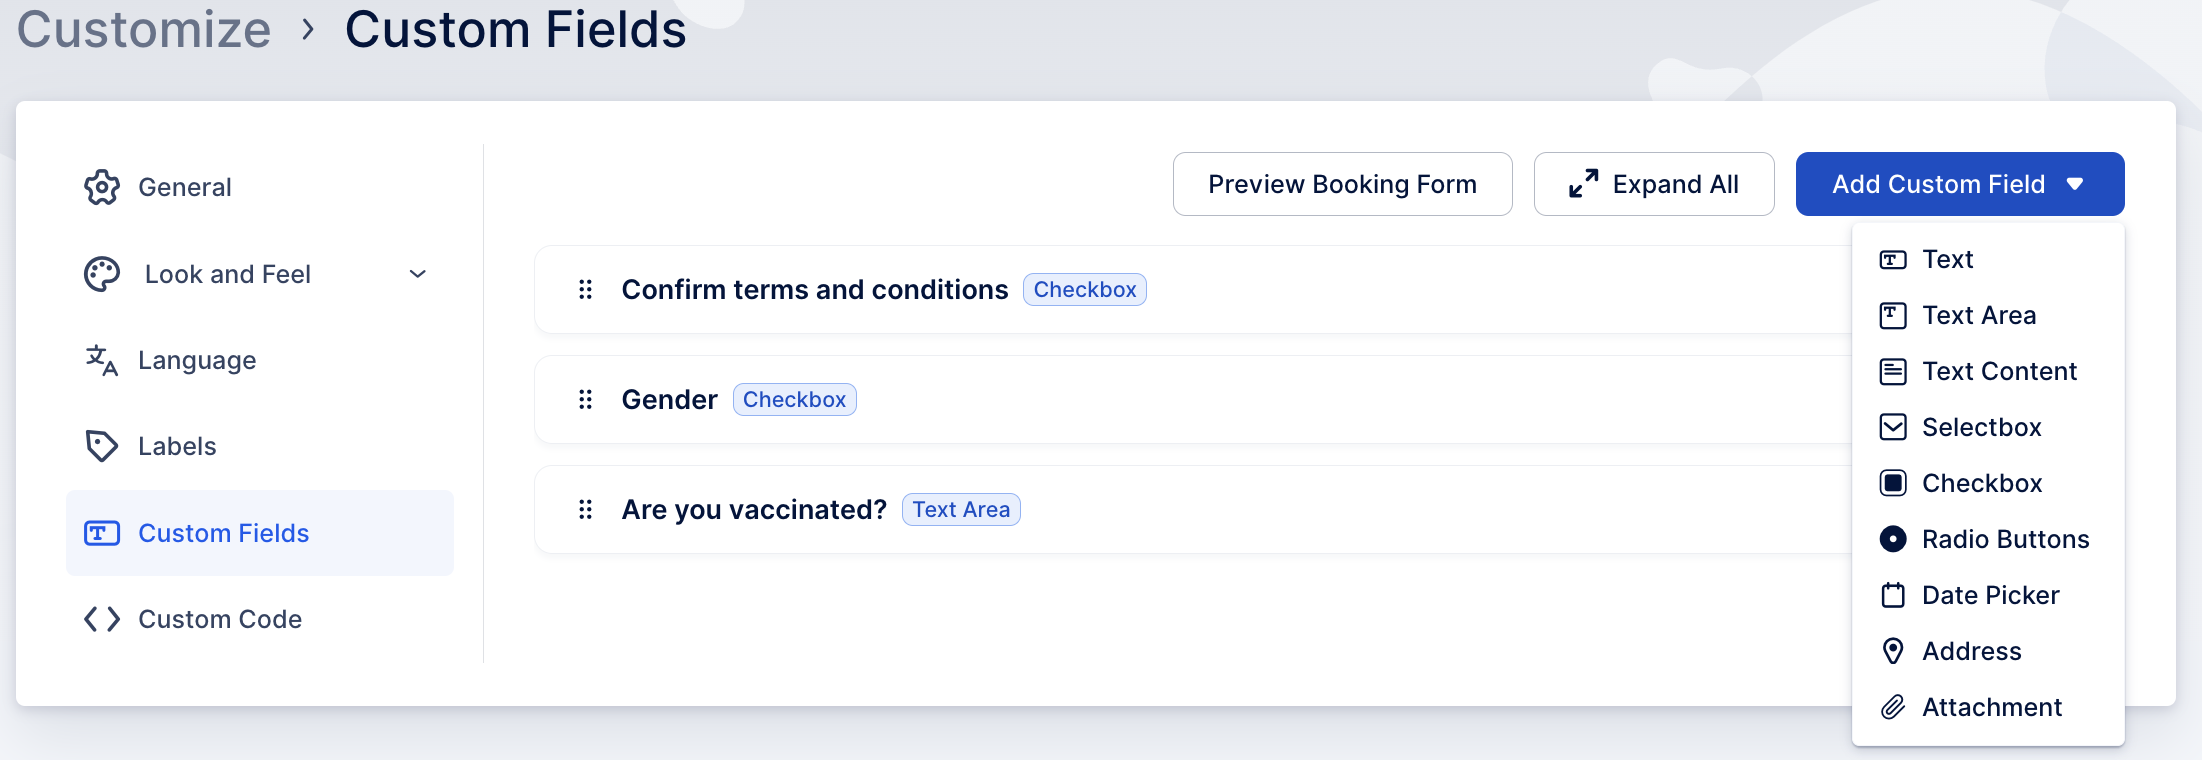Select Selectbox from the dropdown list
This screenshot has height=760, width=2202.
click(1980, 427)
